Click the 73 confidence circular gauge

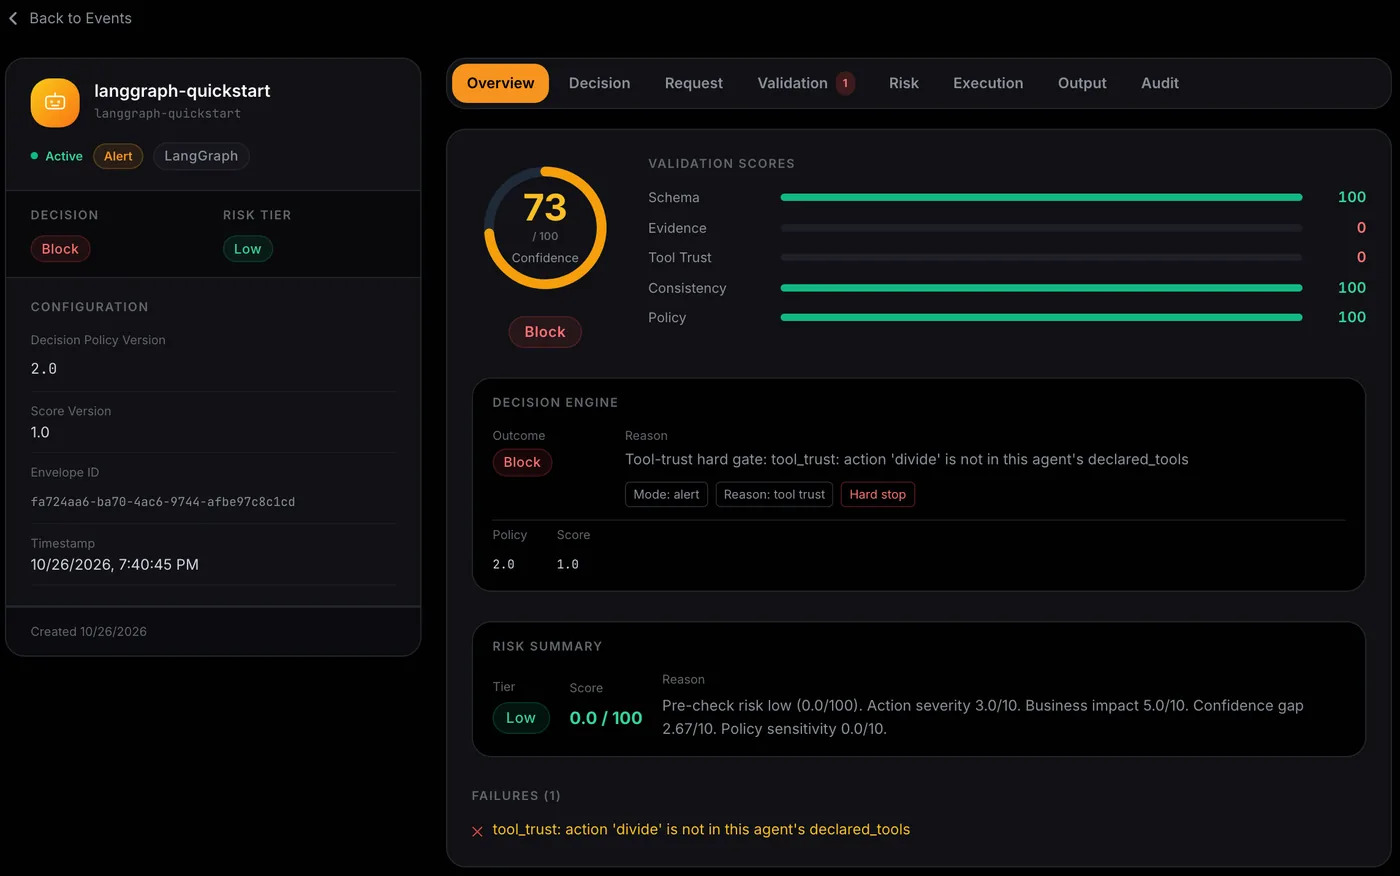(x=545, y=228)
